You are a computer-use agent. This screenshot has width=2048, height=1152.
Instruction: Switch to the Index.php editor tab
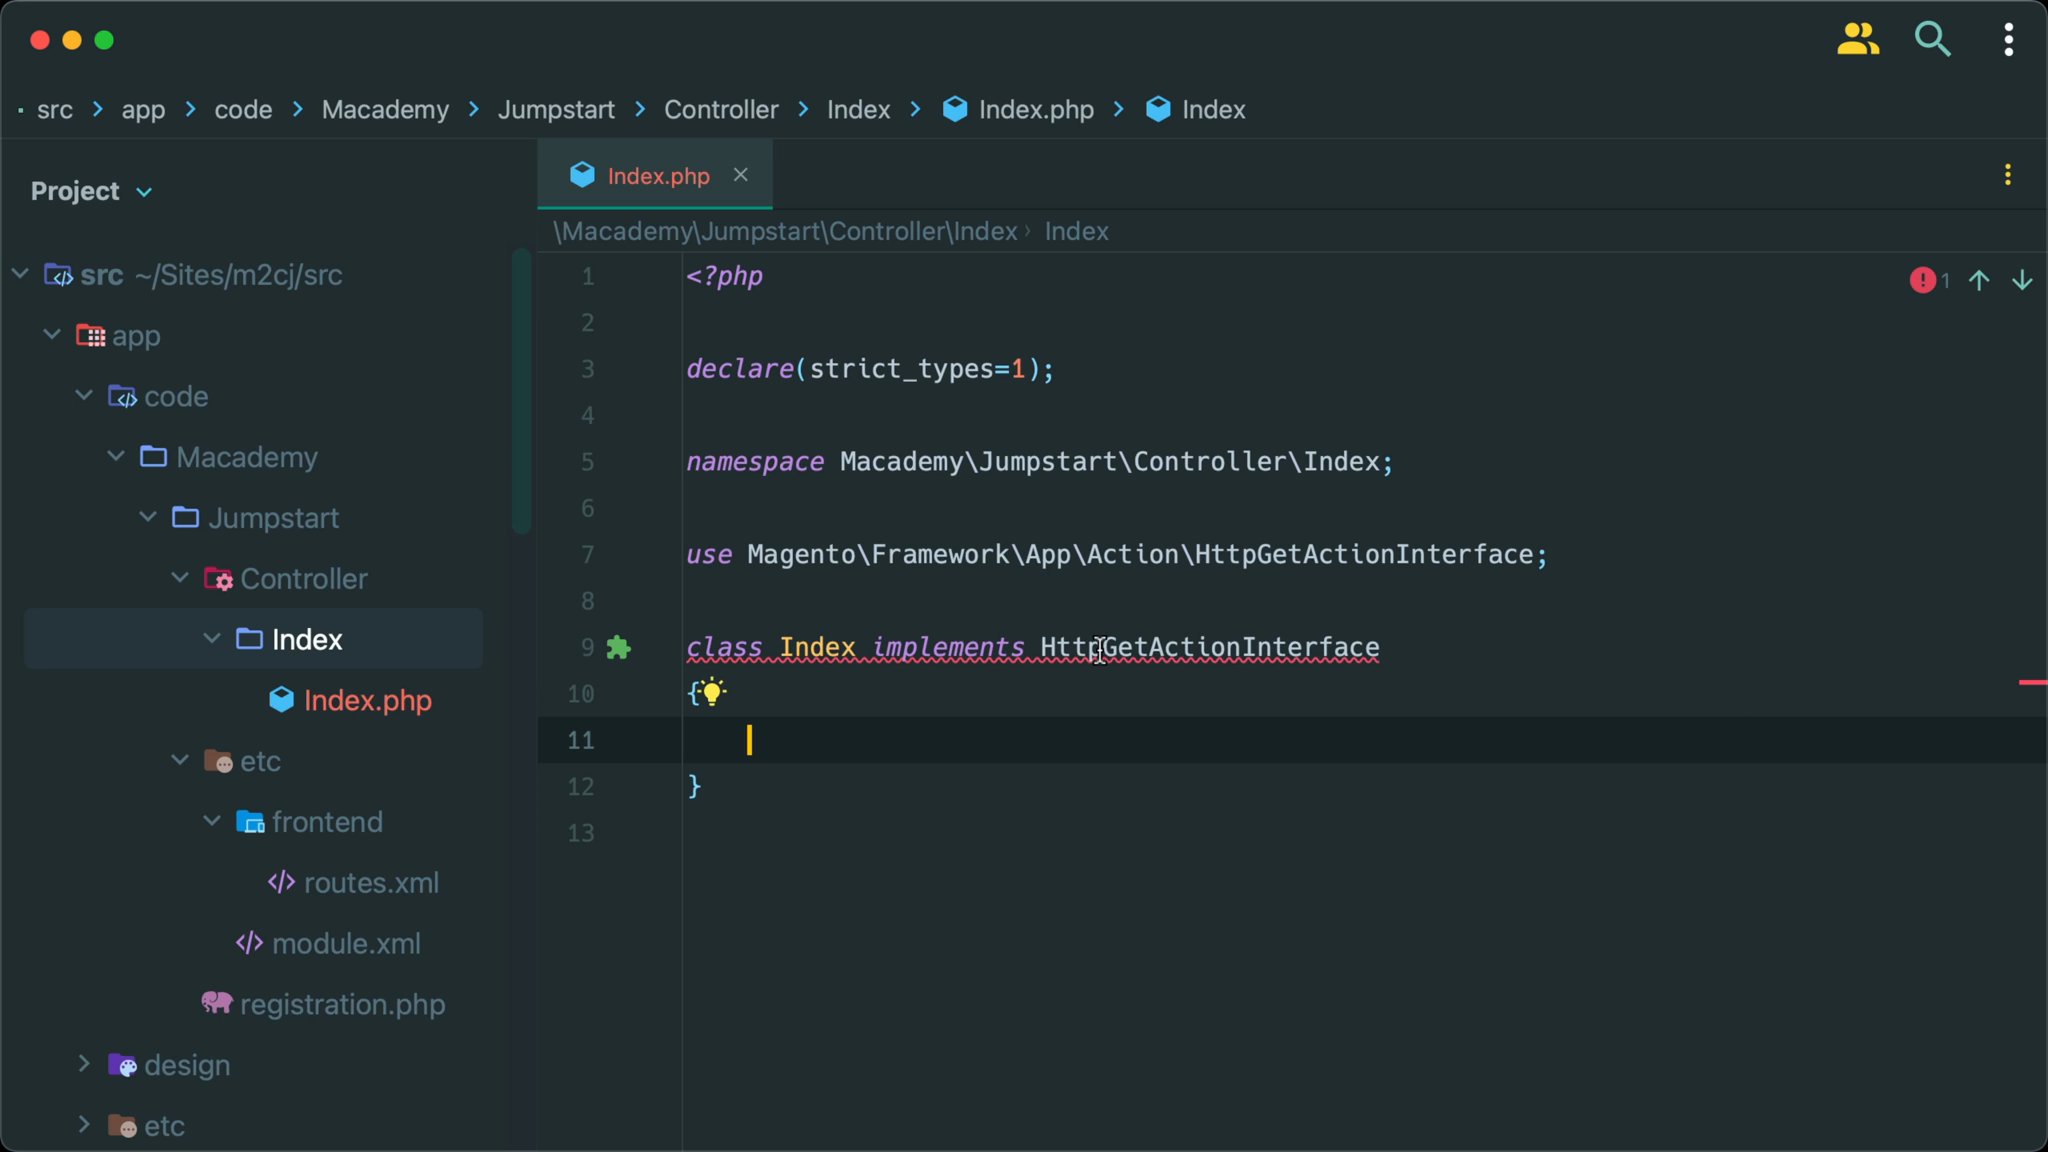tap(655, 174)
